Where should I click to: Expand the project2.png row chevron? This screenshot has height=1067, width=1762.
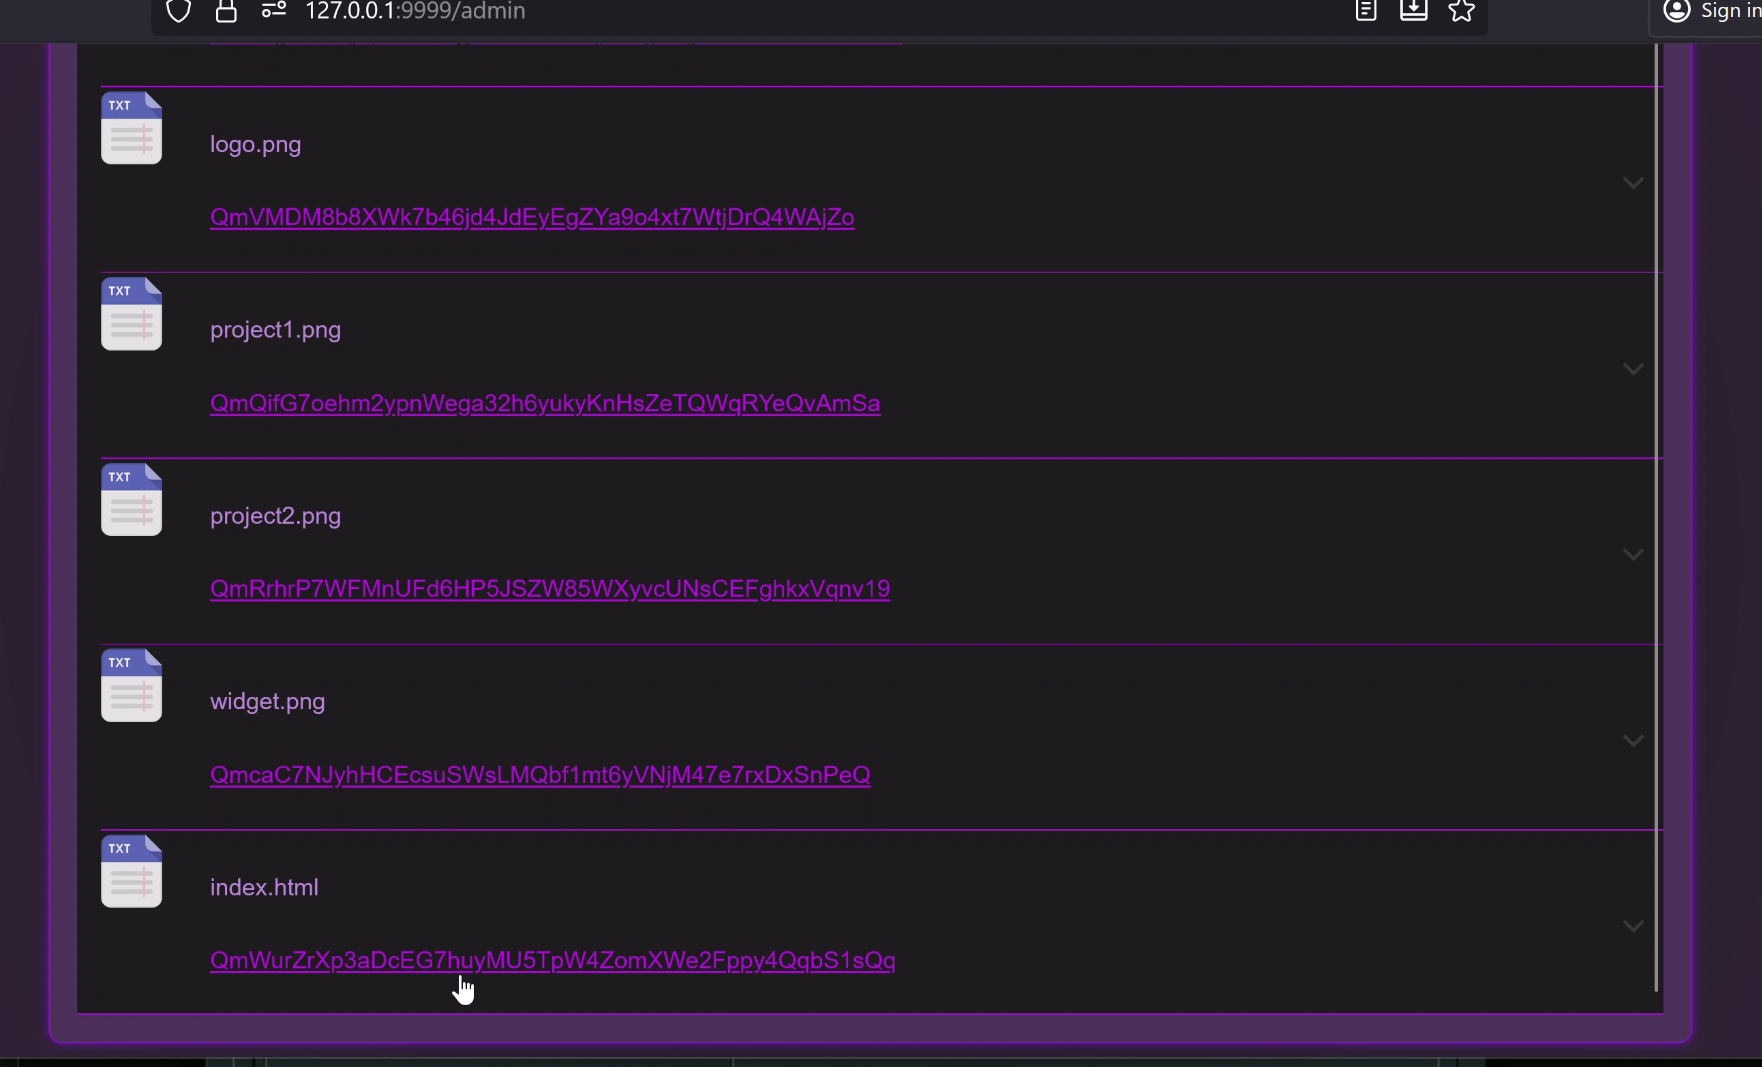coord(1632,555)
